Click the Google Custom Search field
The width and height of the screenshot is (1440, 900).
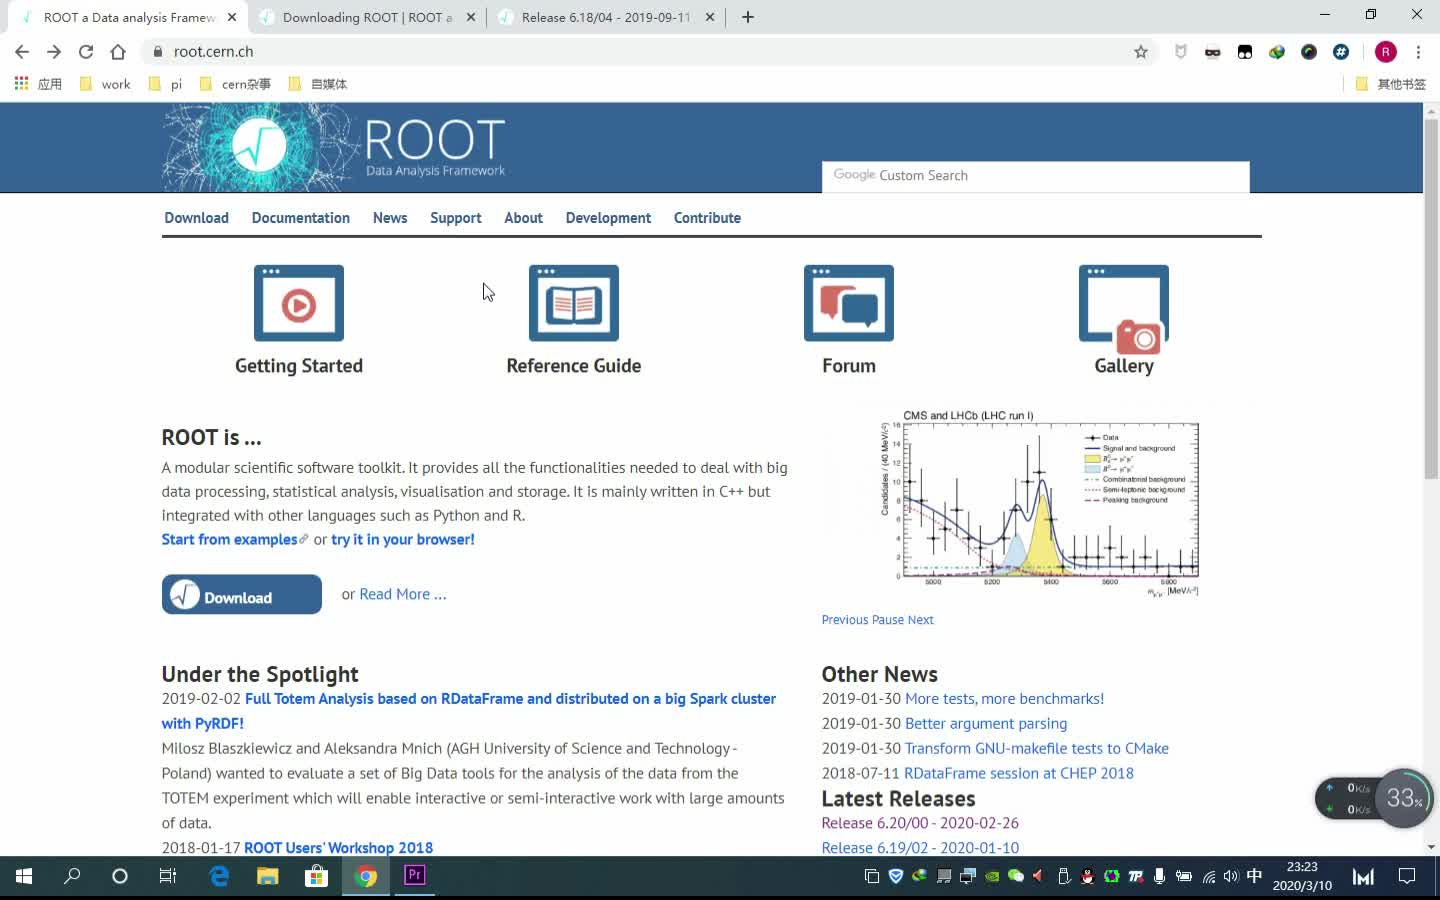pos(1036,176)
